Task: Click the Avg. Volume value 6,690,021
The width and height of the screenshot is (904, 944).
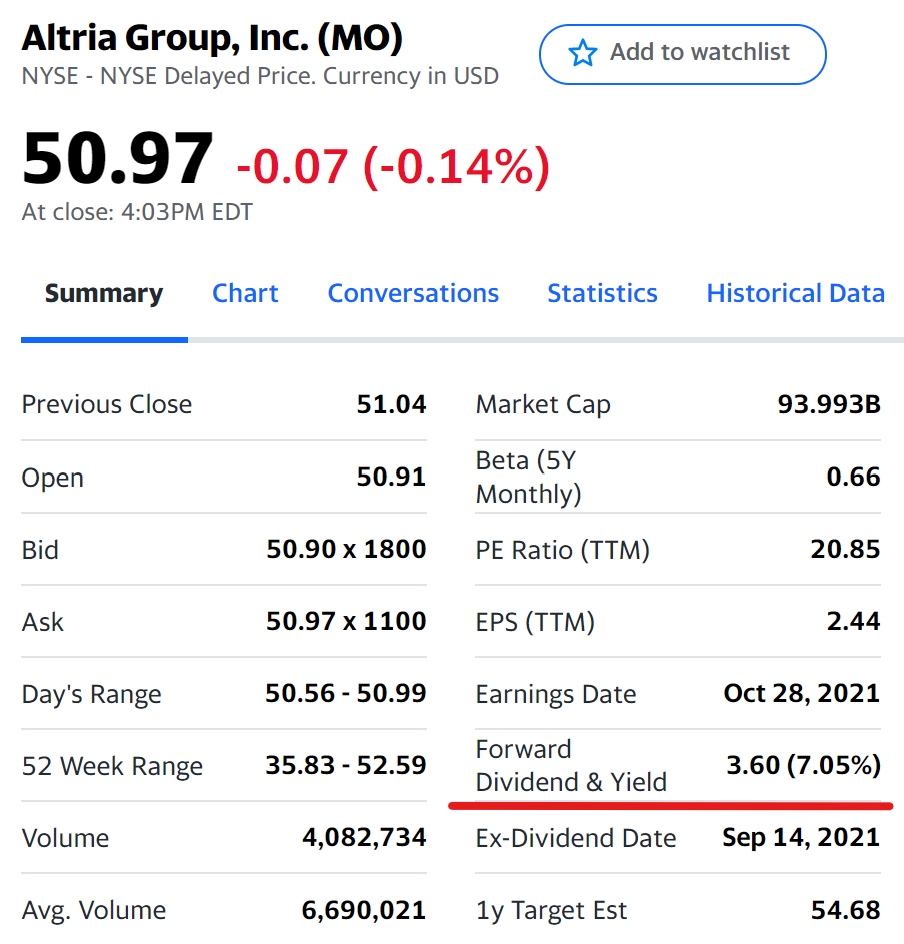Action: click(x=364, y=910)
